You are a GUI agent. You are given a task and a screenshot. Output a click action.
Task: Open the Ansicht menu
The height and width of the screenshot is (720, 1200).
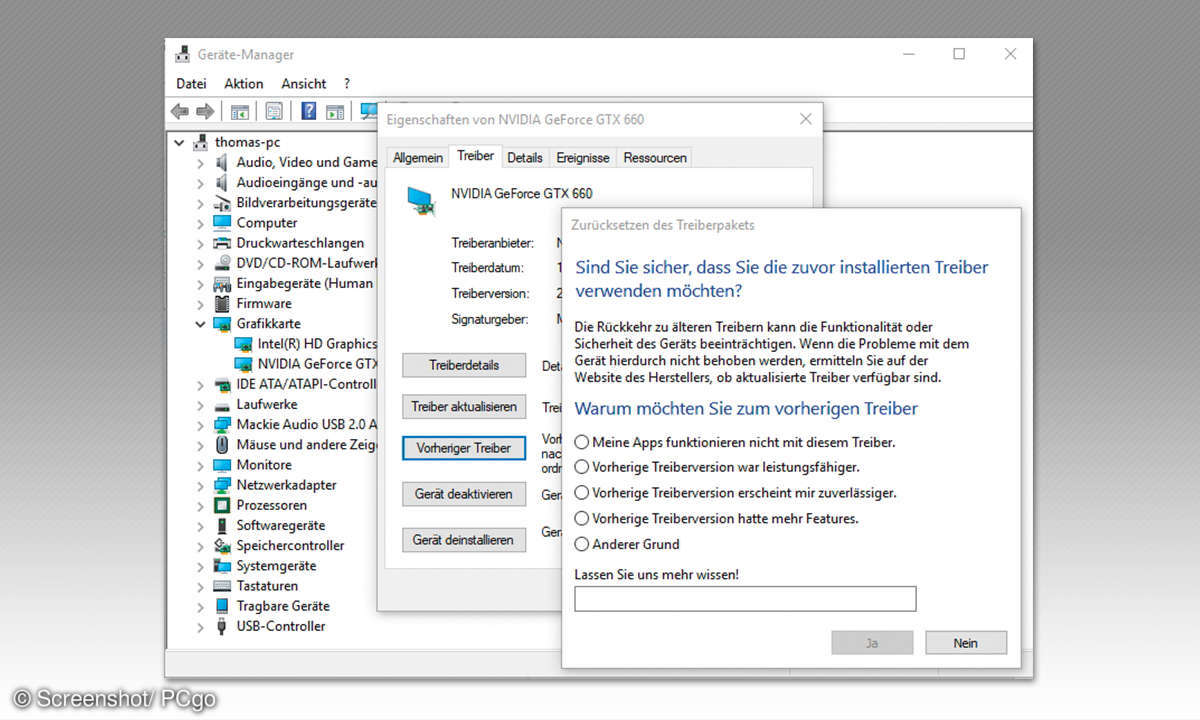coord(304,84)
